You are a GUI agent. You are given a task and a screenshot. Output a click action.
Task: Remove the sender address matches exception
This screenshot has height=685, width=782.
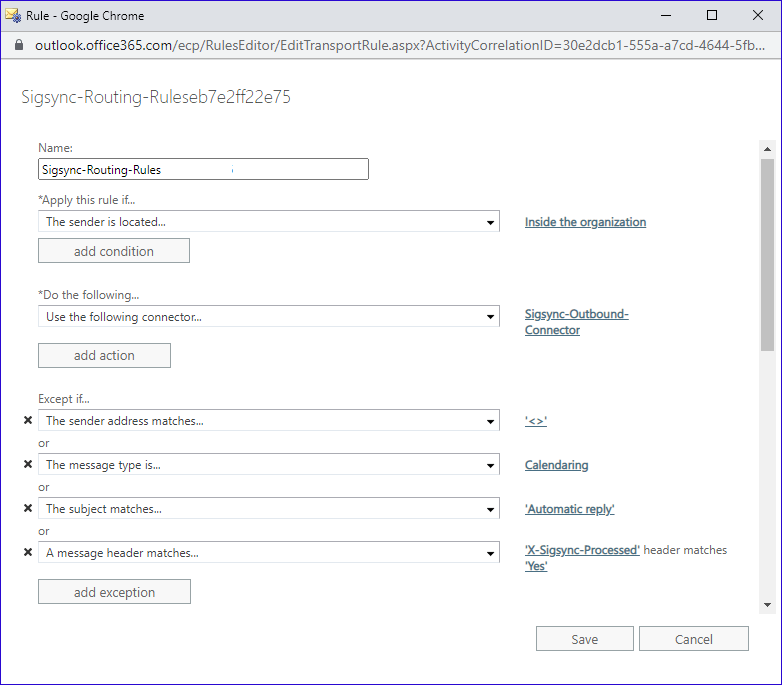point(28,421)
